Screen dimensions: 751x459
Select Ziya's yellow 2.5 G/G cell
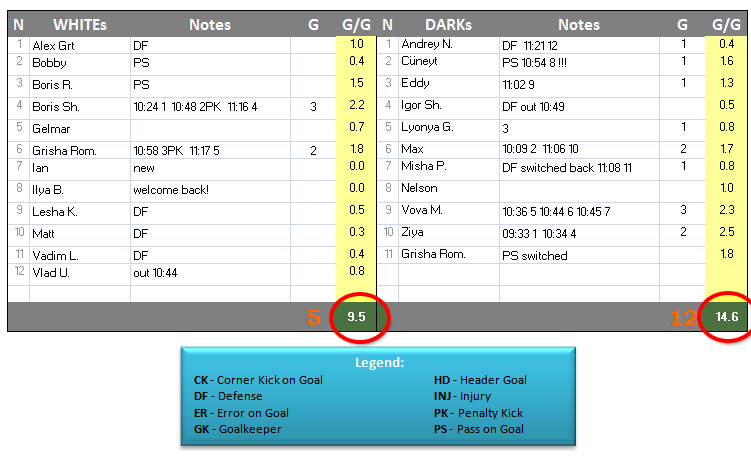tap(725, 232)
